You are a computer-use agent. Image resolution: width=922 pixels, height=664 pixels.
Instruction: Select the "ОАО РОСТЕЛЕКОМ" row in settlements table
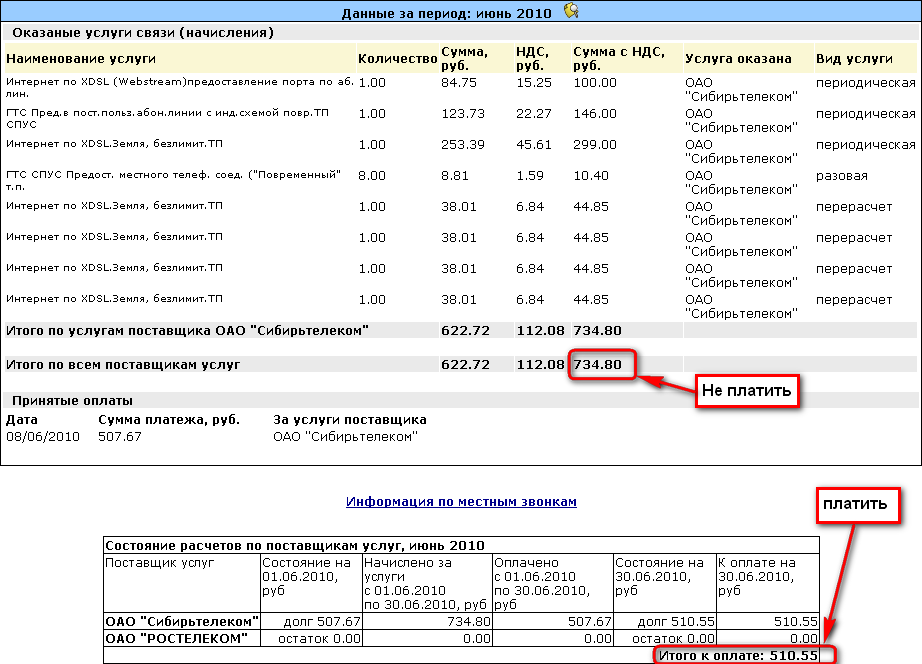[461, 639]
